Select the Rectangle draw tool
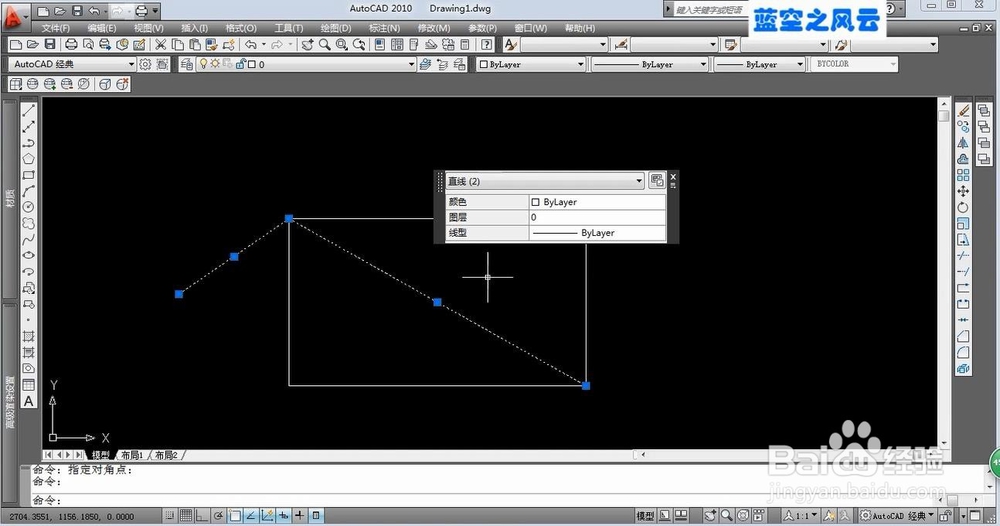The image size is (1000, 526). click(29, 175)
